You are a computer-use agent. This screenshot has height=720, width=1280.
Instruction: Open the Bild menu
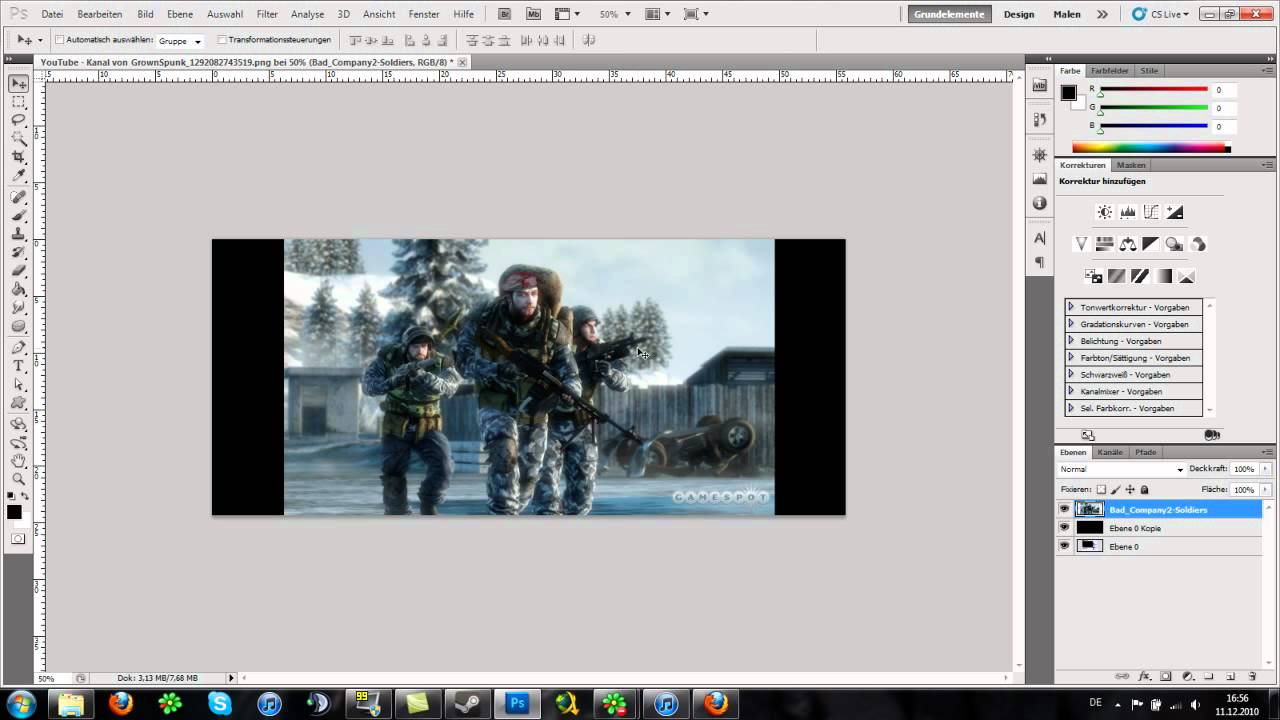tap(145, 14)
